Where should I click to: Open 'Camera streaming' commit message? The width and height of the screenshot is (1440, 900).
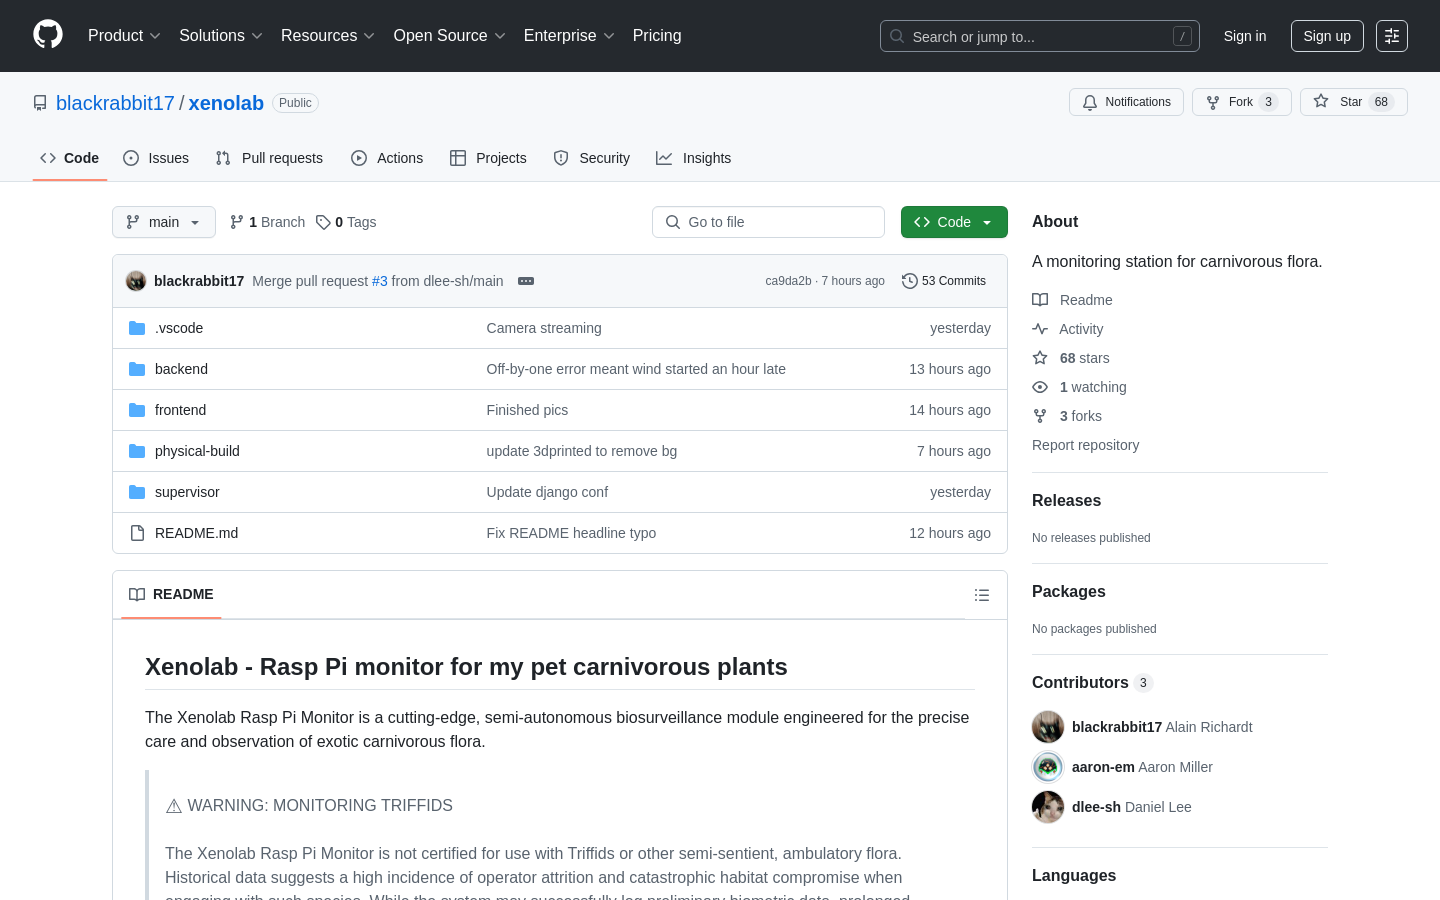[x=544, y=328]
